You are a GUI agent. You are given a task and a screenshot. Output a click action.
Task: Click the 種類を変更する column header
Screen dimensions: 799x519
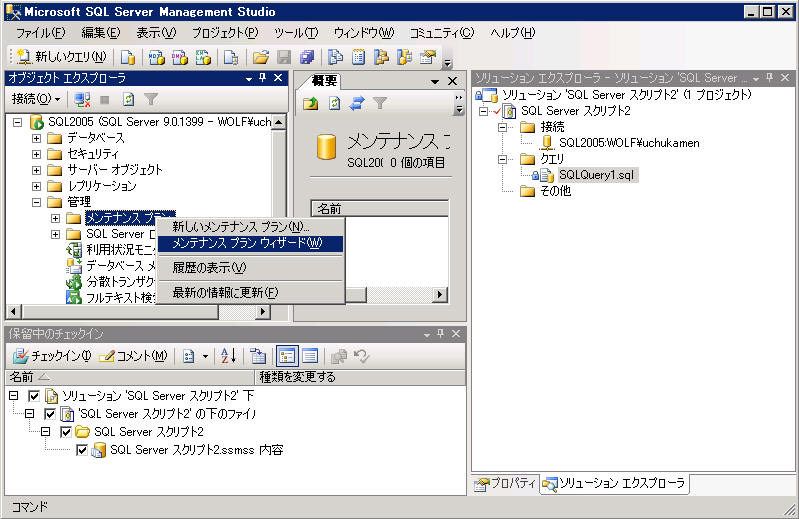coord(360,377)
